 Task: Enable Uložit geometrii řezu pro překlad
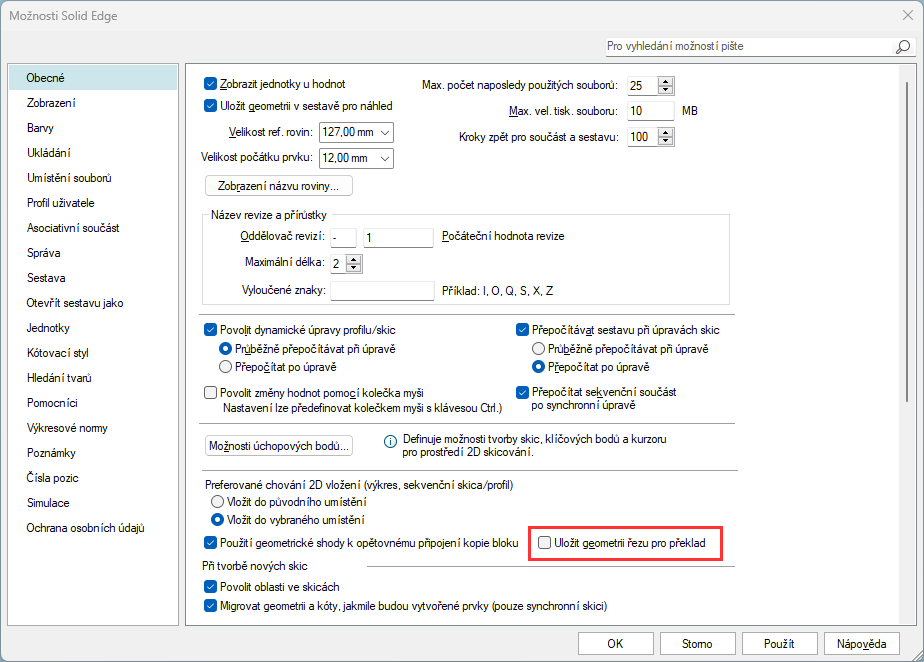545,543
